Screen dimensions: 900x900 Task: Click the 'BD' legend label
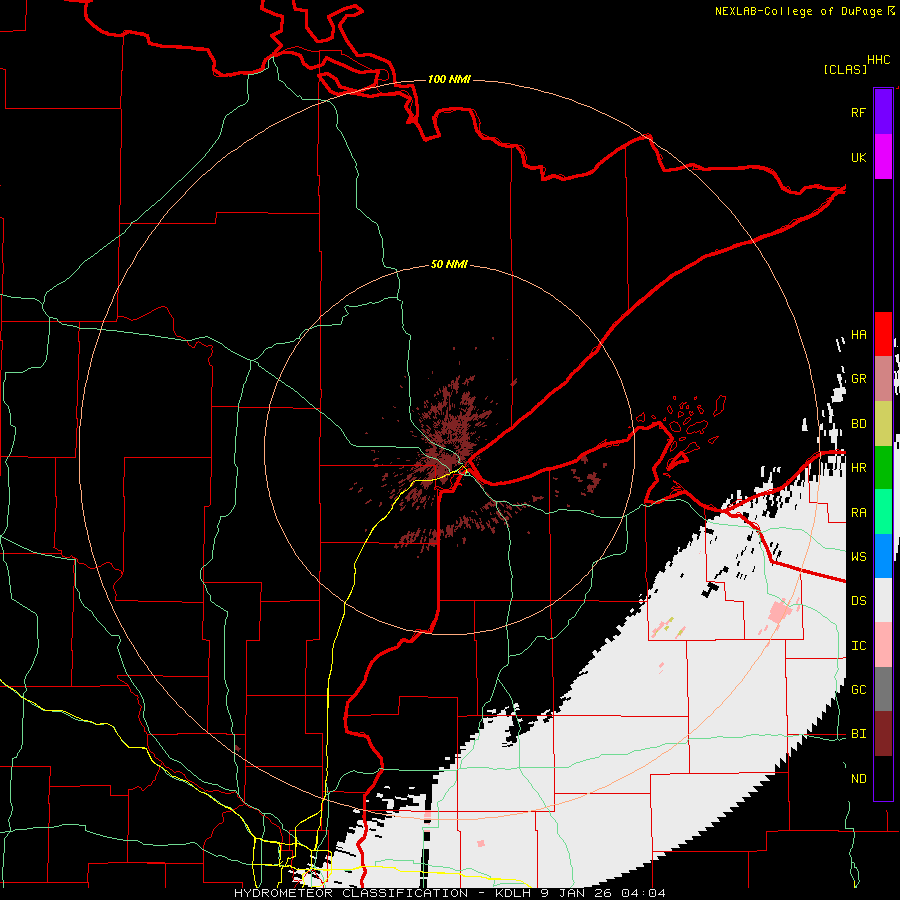(x=858, y=424)
